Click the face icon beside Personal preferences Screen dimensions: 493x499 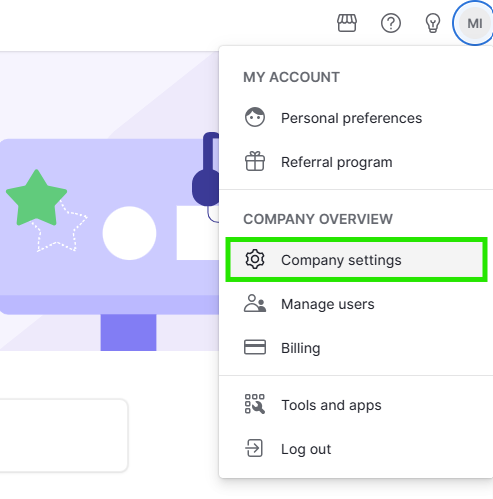(x=255, y=117)
